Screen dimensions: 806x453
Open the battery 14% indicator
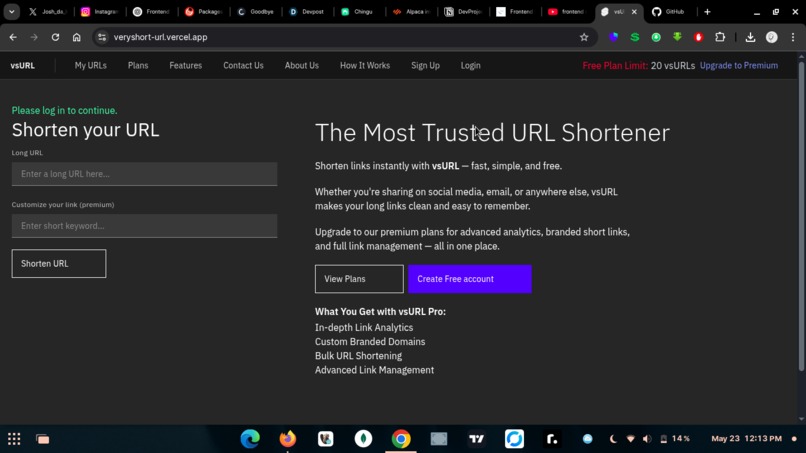click(675, 439)
